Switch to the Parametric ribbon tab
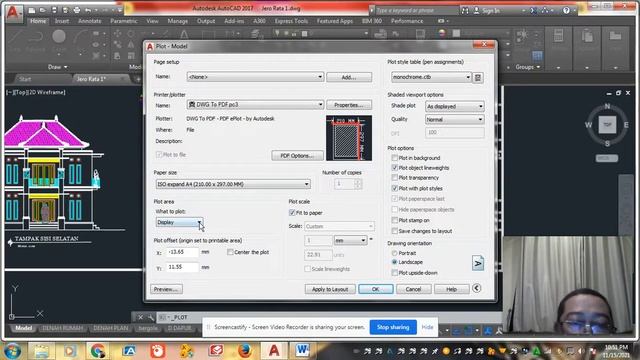Screen dimensions: 640x360 124,21
